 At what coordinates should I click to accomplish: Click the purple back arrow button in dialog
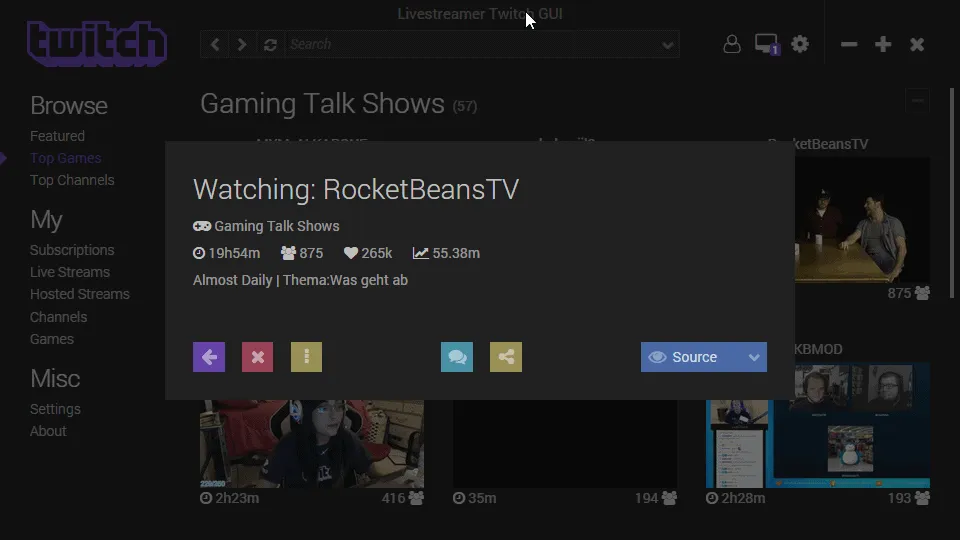(209, 357)
